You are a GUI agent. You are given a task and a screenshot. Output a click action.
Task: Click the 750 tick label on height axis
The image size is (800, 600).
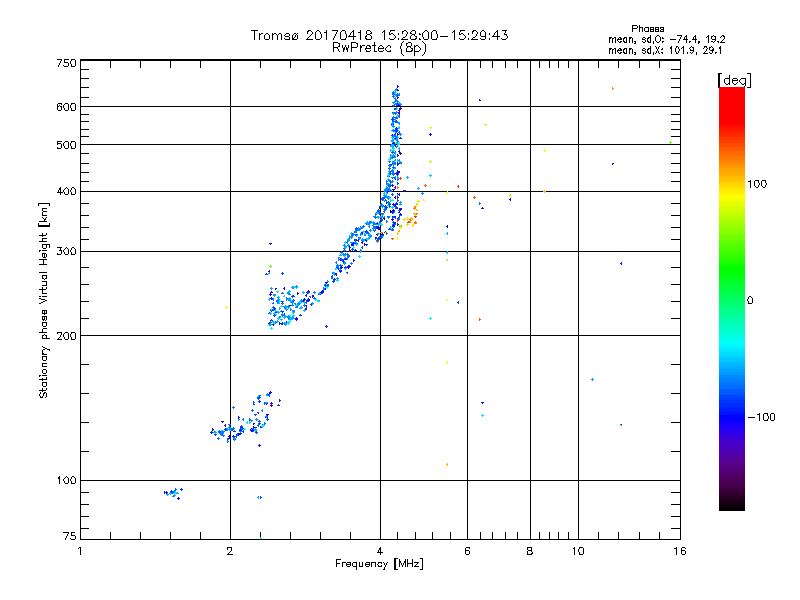66,63
